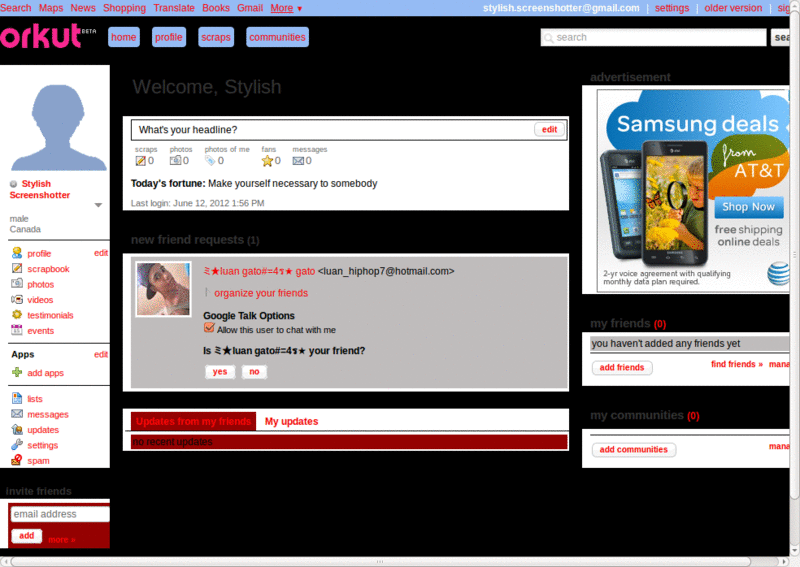800x567 pixels.
Task: Click the add communities button
Action: 634,450
